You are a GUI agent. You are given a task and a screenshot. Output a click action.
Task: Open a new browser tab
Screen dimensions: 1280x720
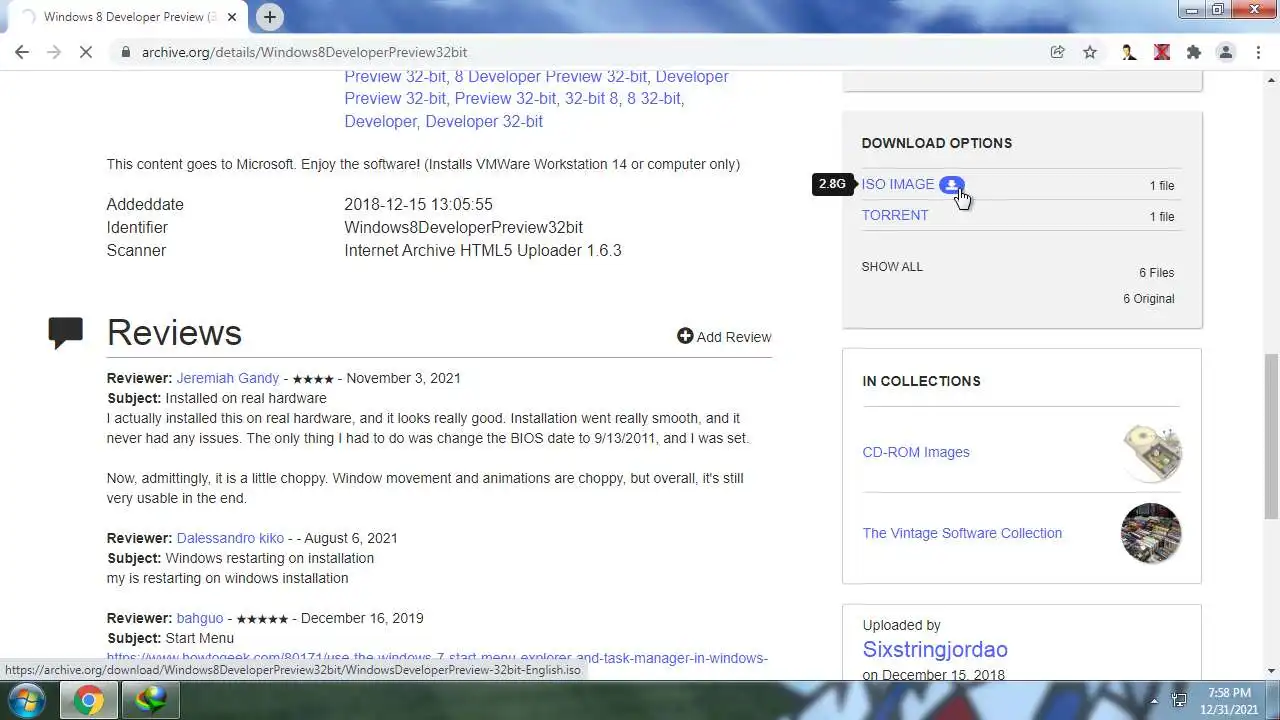point(270,17)
